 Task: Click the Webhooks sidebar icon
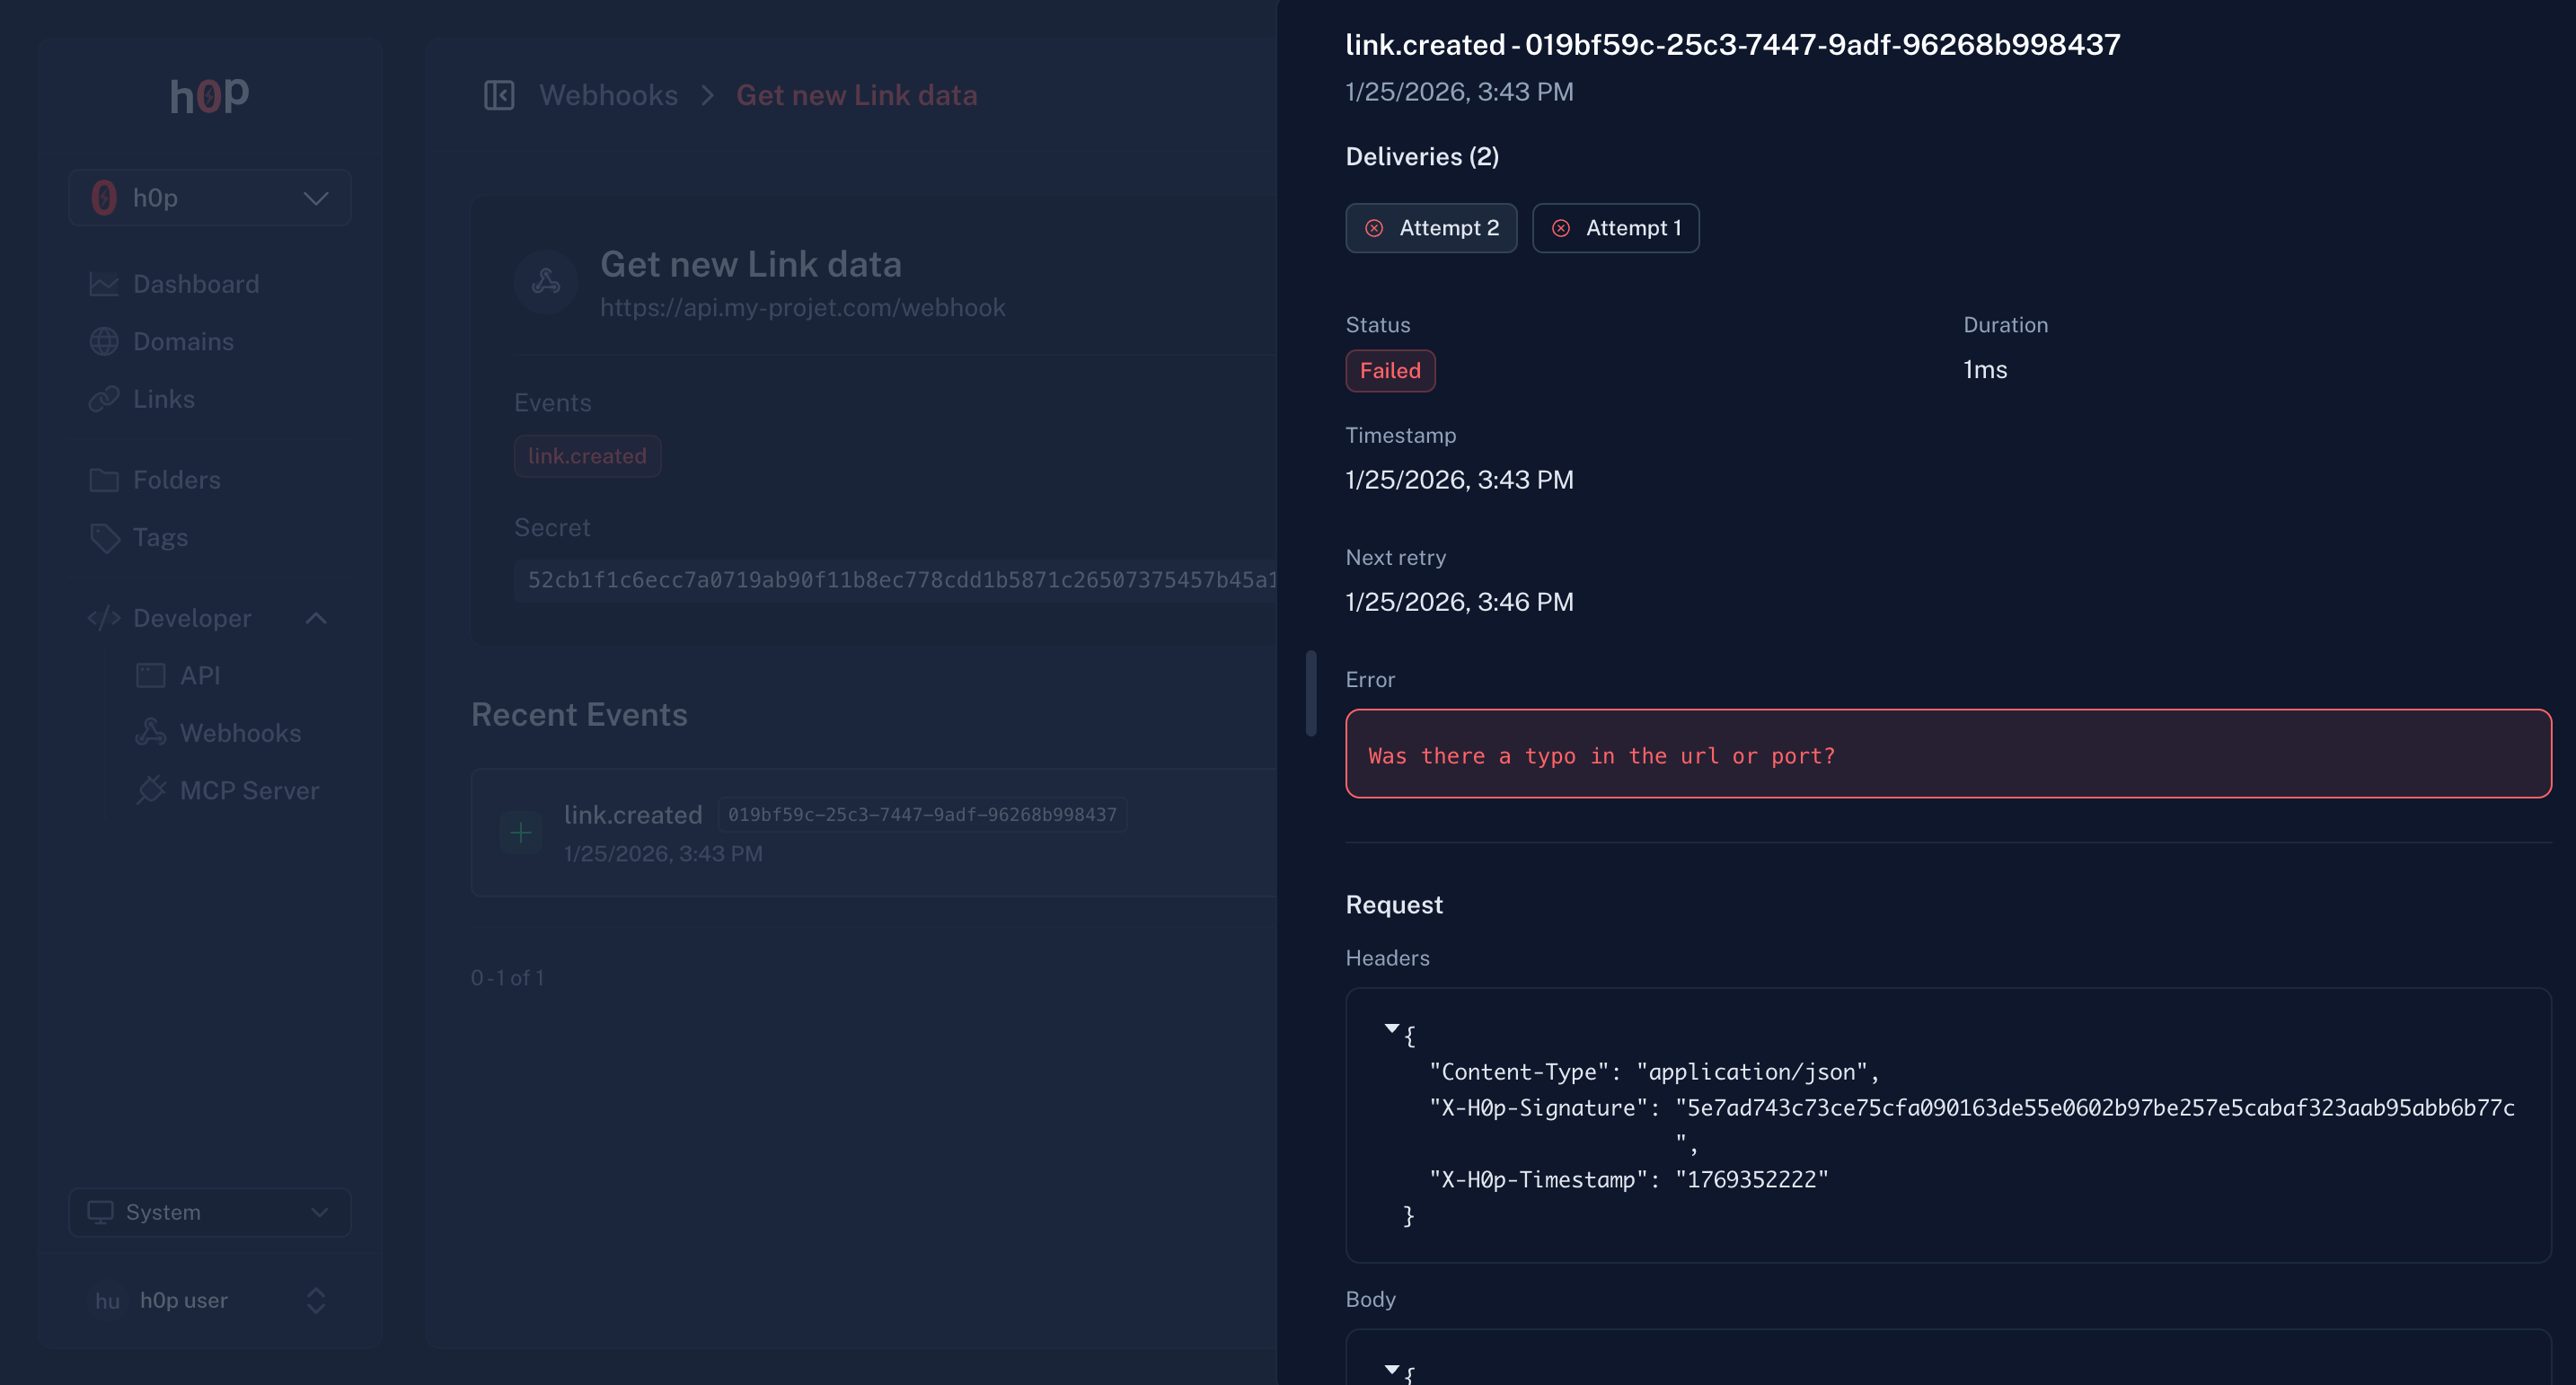[150, 732]
